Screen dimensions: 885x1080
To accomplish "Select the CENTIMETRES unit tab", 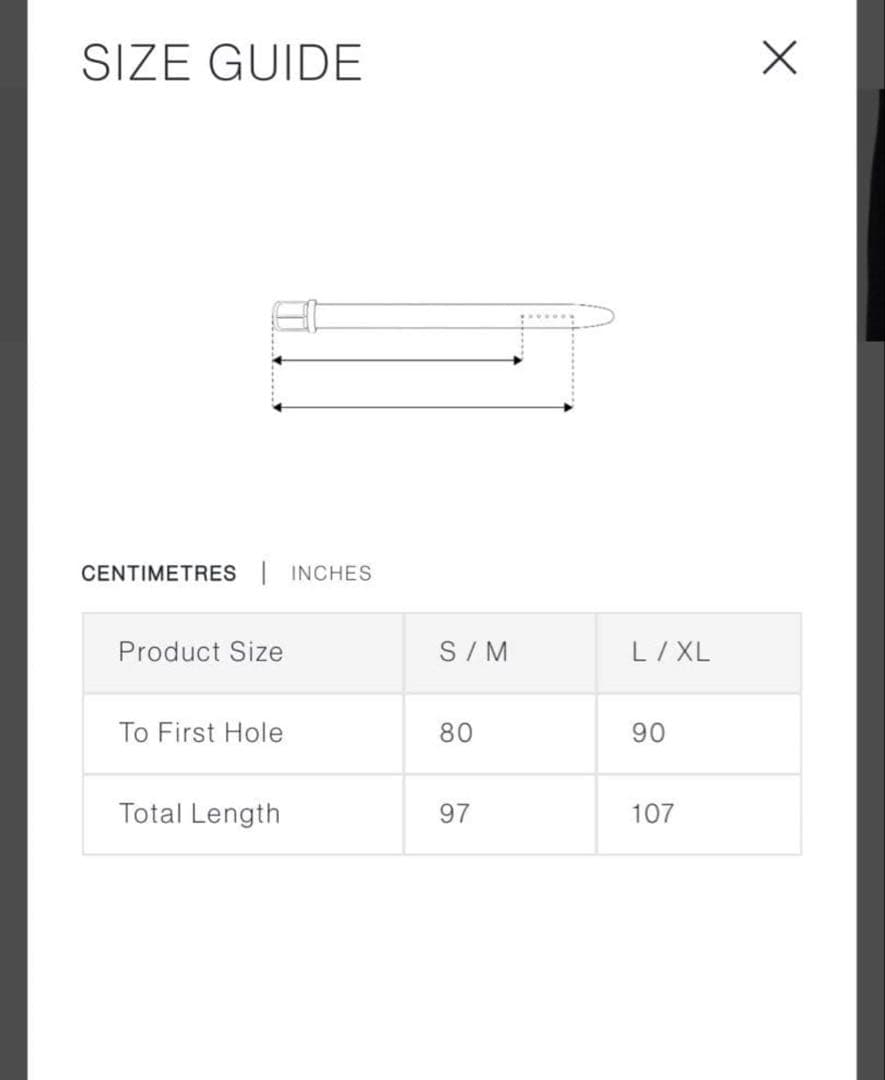I will click(159, 573).
